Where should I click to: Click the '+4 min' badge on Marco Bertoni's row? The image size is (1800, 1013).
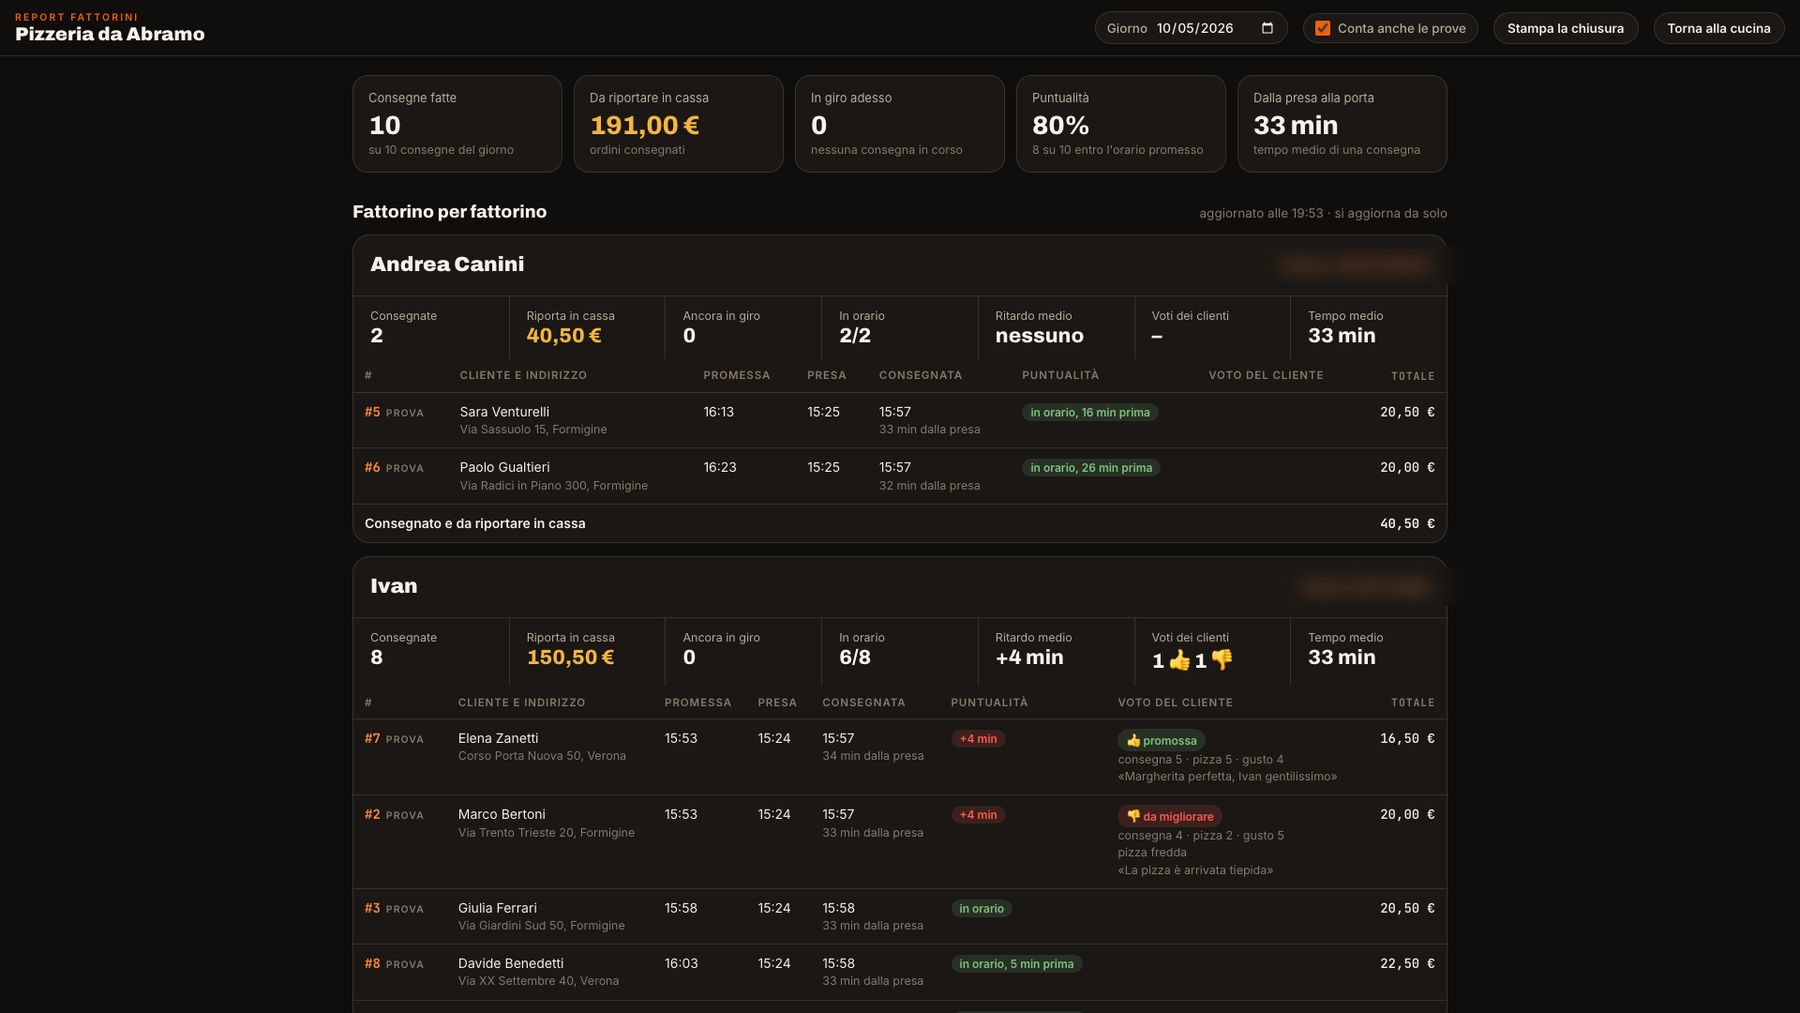(978, 815)
